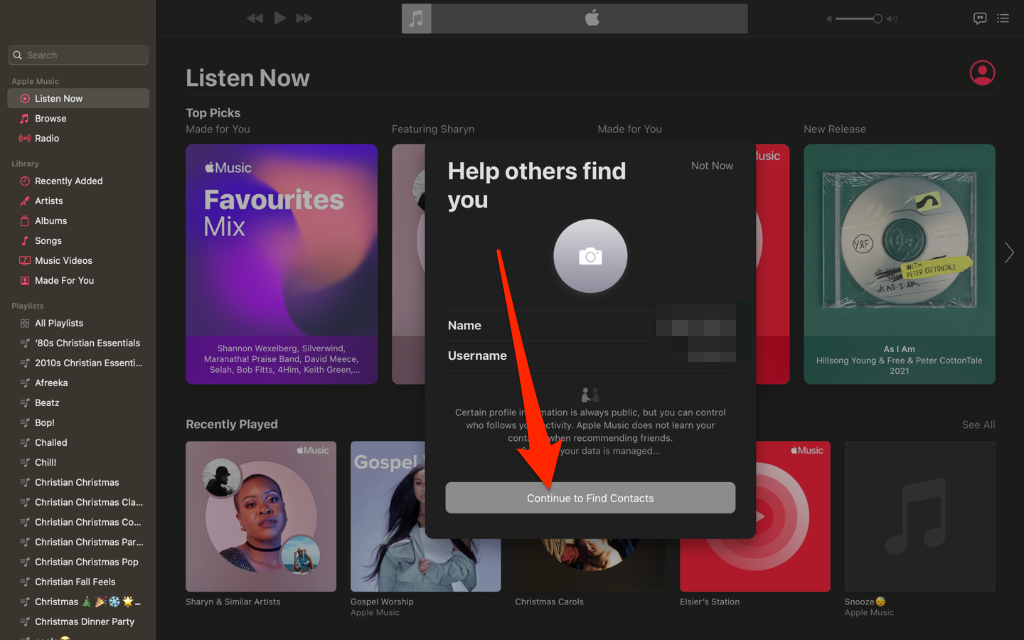Dismiss the dialog with Not Now
This screenshot has width=1024, height=640.
pos(712,166)
